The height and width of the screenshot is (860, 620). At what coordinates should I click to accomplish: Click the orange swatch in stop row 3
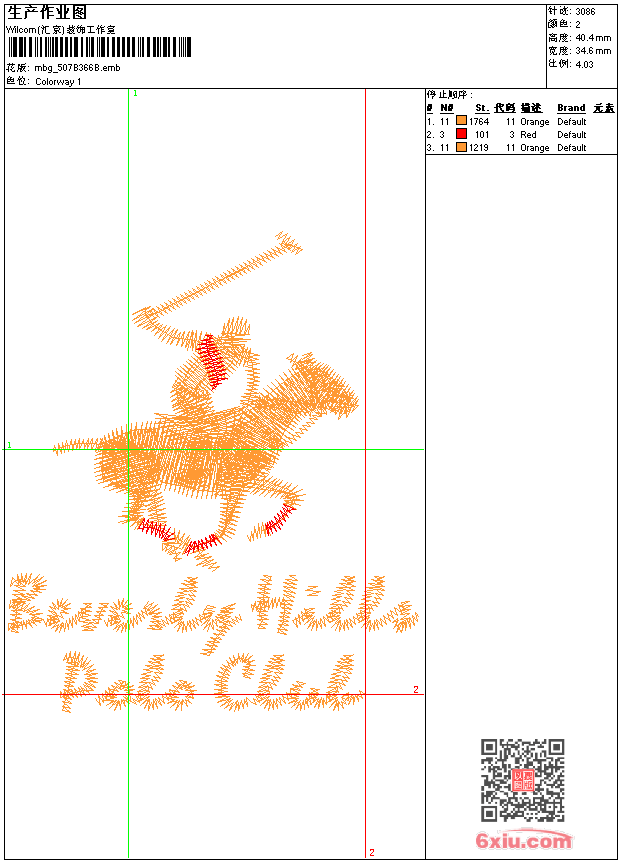pyautogui.click(x=461, y=147)
